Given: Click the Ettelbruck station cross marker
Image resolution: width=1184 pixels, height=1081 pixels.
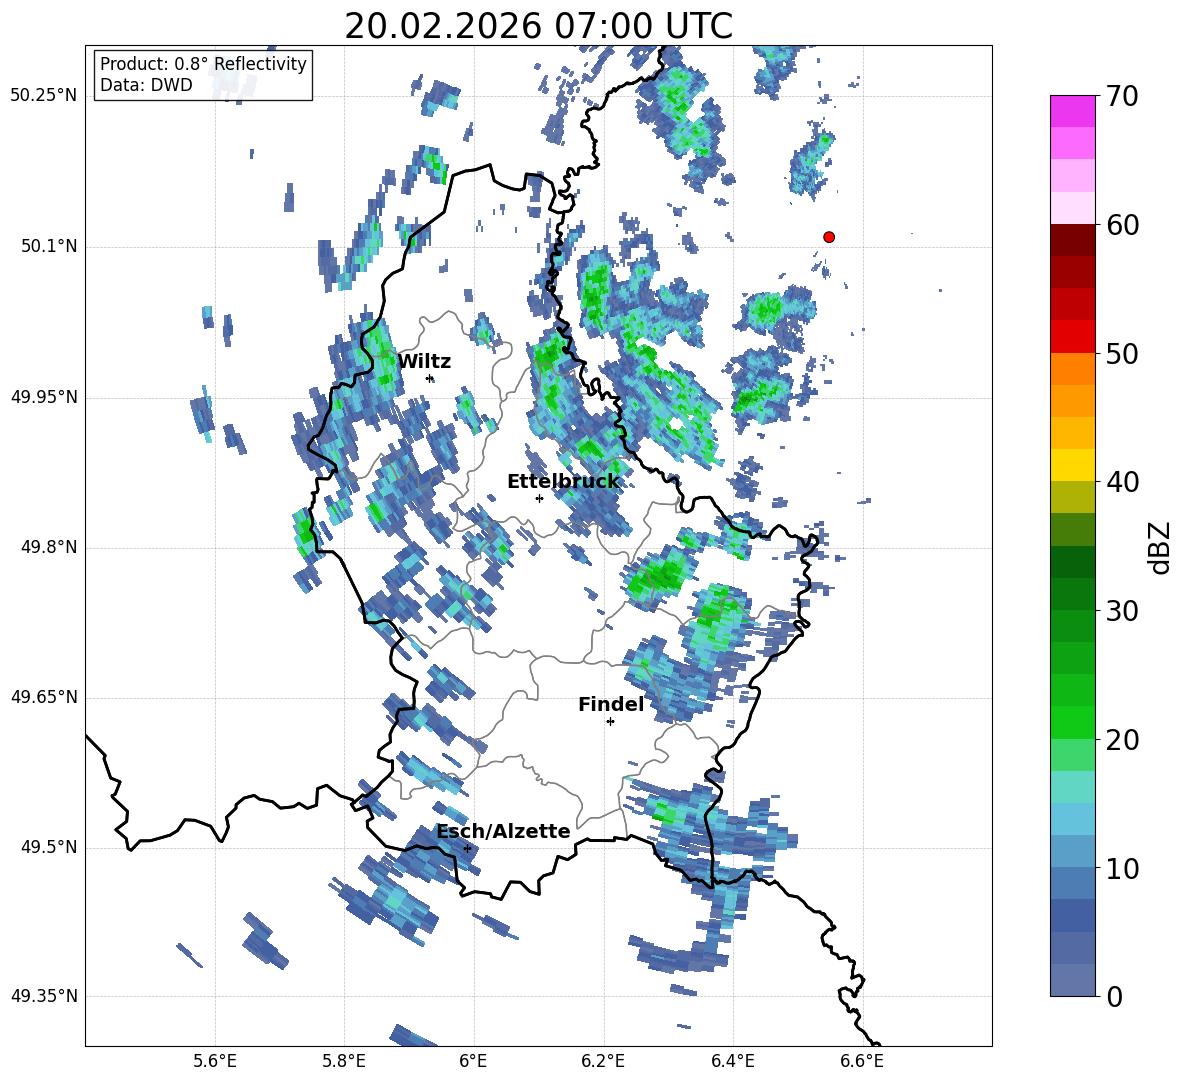Looking at the screenshot, I should pyautogui.click(x=539, y=498).
